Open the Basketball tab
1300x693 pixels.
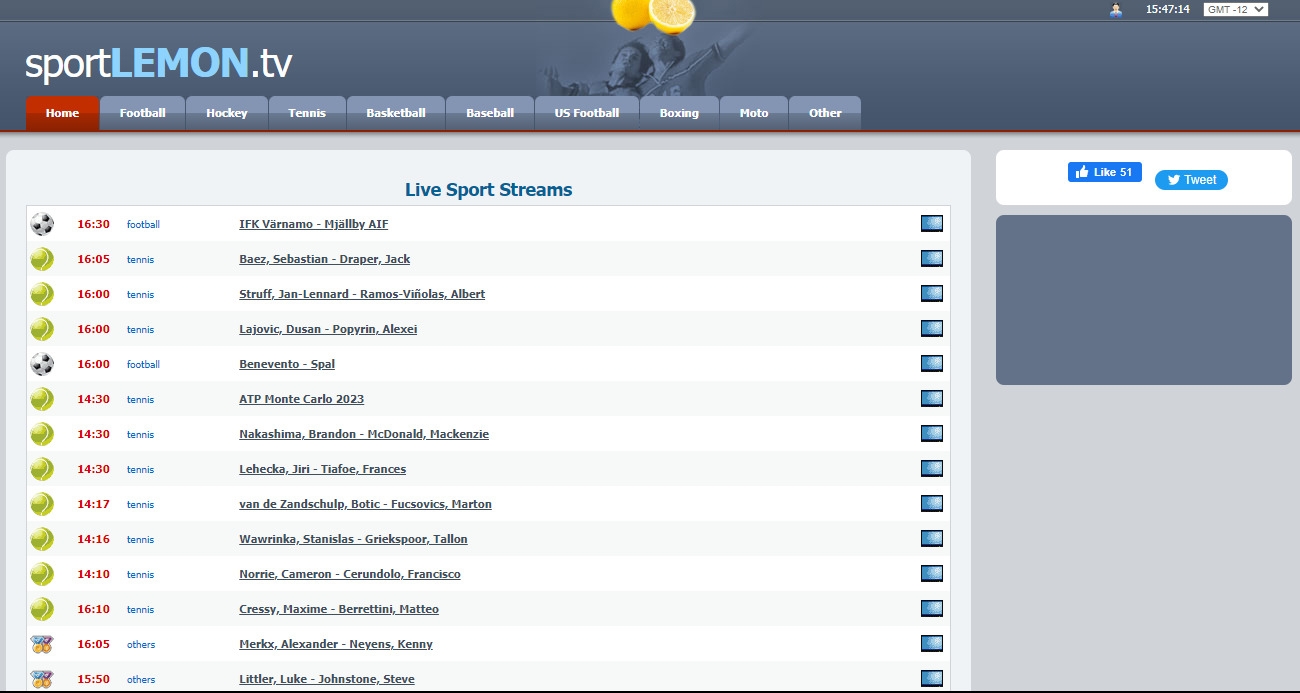(x=396, y=113)
